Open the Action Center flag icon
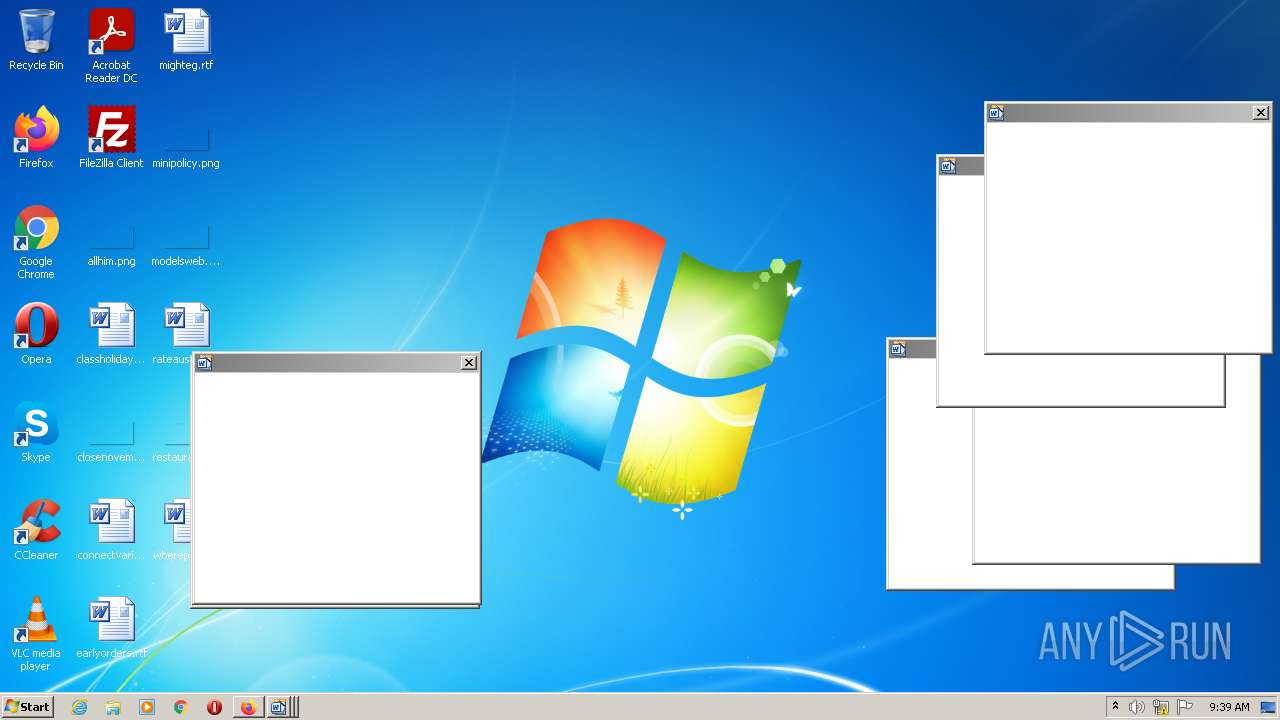Image resolution: width=1280 pixels, height=720 pixels. pyautogui.click(x=1185, y=707)
